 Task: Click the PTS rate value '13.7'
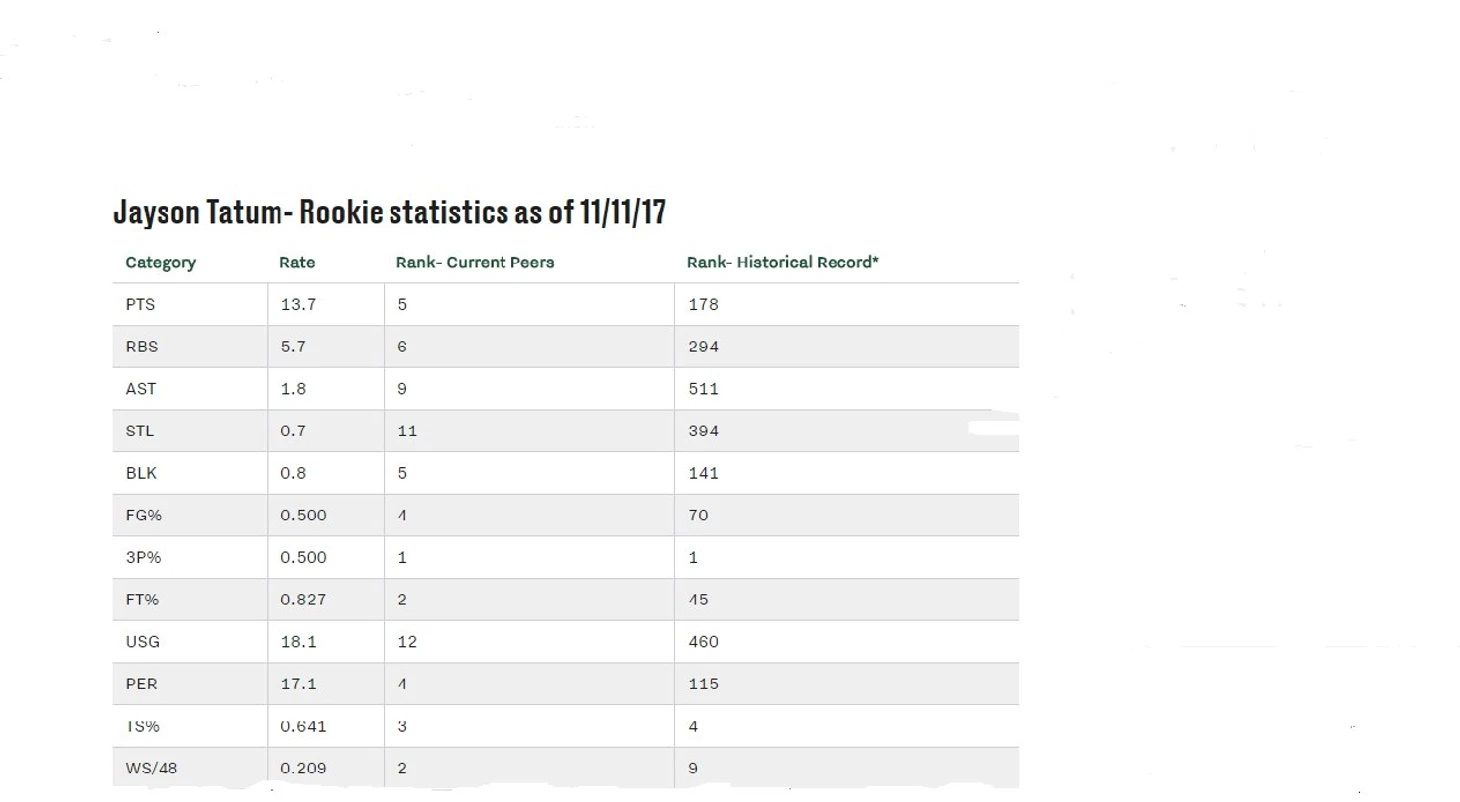[298, 304]
